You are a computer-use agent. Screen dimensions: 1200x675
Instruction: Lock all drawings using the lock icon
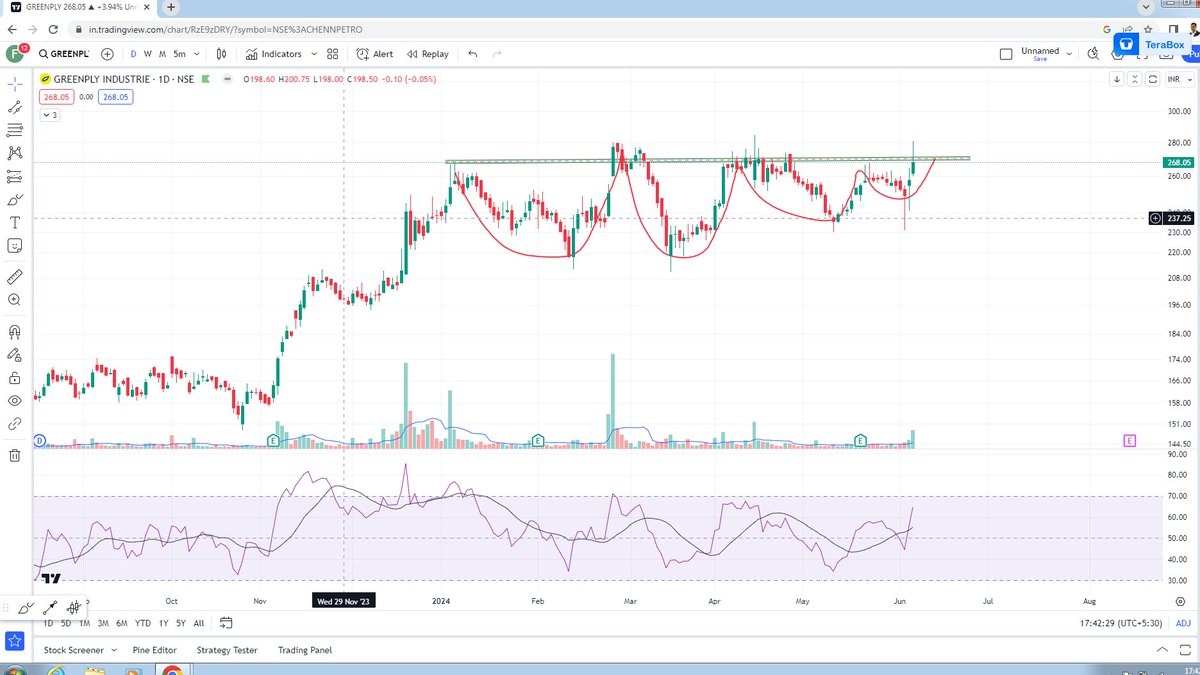13,377
